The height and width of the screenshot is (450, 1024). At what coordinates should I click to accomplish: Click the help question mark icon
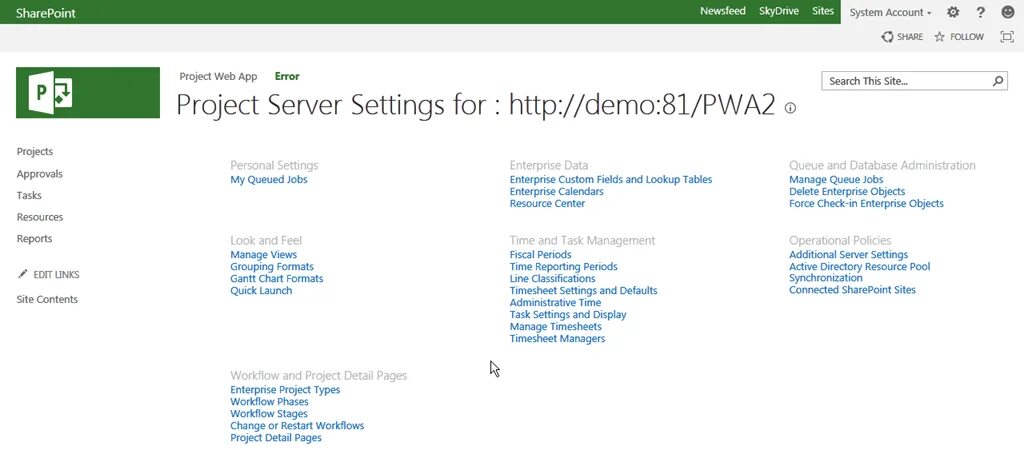[x=980, y=12]
